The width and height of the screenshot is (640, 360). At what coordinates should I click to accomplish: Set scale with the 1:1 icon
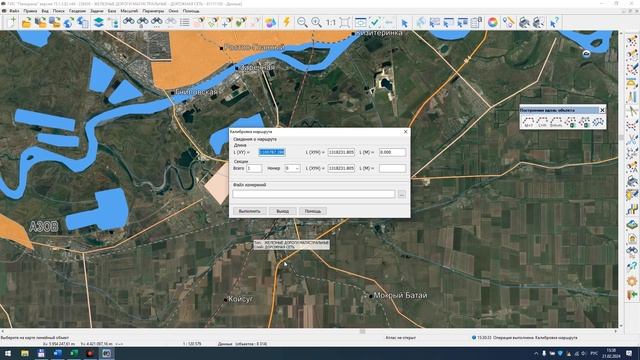click(x=330, y=22)
